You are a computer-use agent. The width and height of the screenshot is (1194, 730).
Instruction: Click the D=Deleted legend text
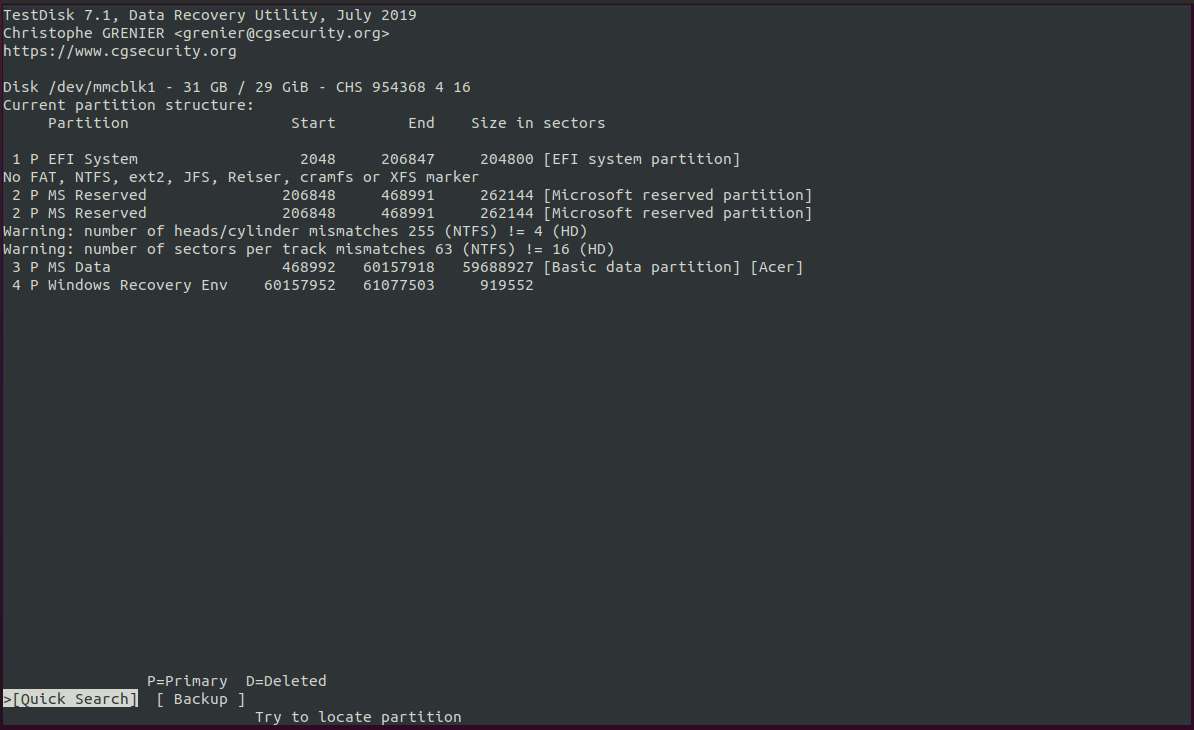(286, 681)
